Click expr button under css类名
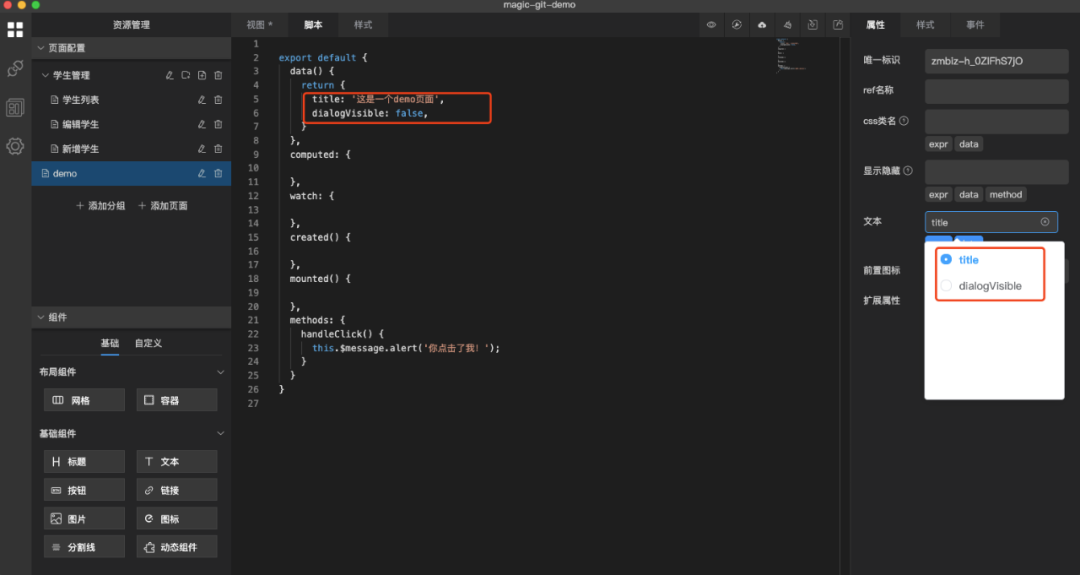Image resolution: width=1080 pixels, height=575 pixels. point(938,144)
